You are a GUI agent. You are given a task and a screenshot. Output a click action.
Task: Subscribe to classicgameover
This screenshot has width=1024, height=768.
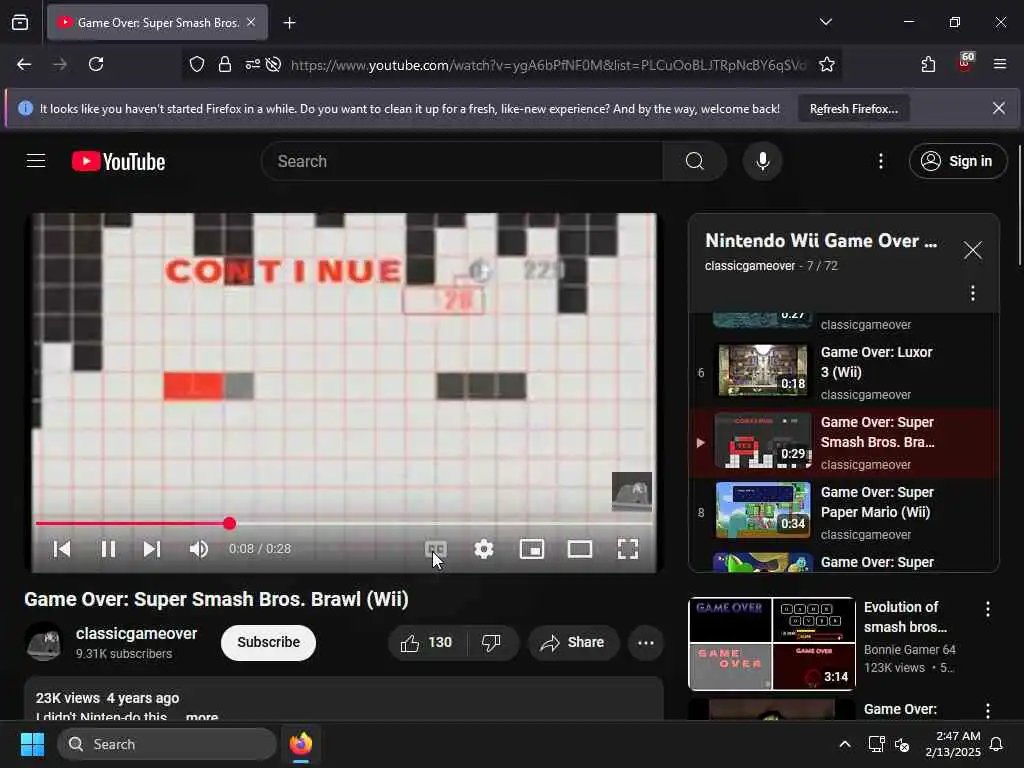coord(268,643)
